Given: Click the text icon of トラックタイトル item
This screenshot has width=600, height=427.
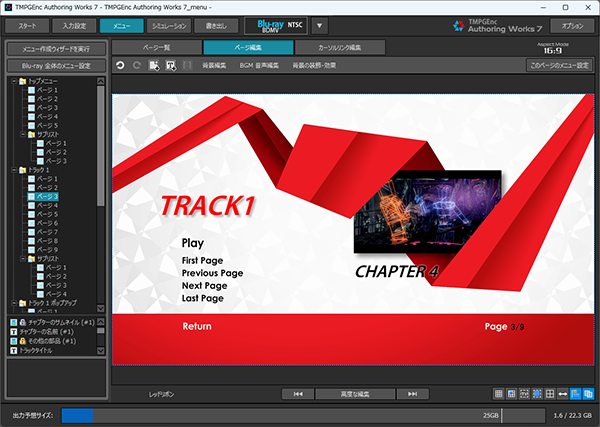Looking at the screenshot, I should (14, 350).
